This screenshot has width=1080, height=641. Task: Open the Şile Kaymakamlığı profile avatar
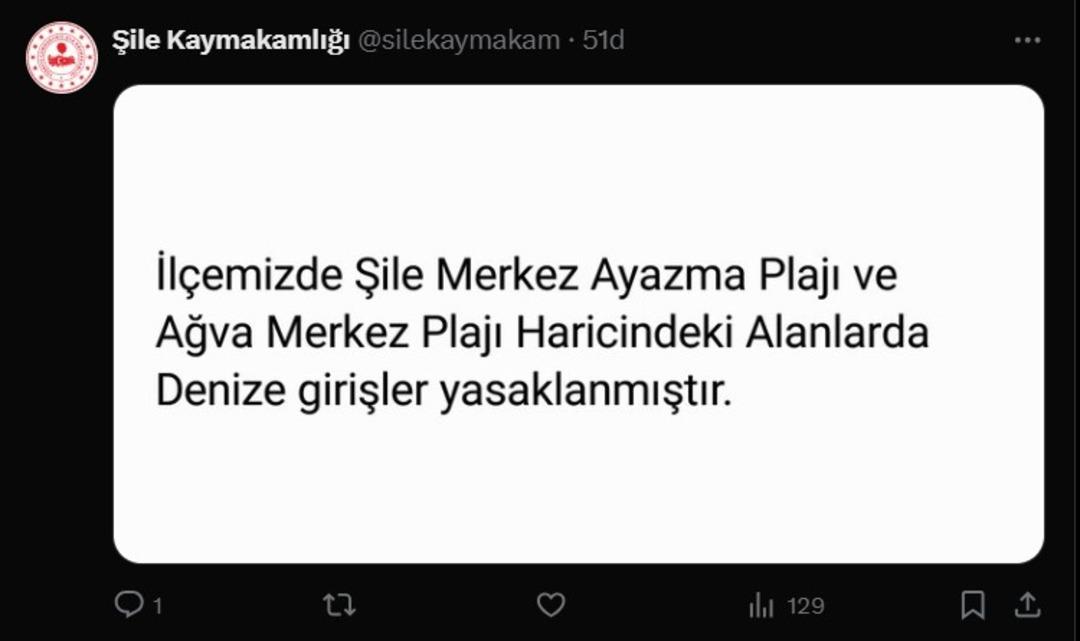point(62,57)
